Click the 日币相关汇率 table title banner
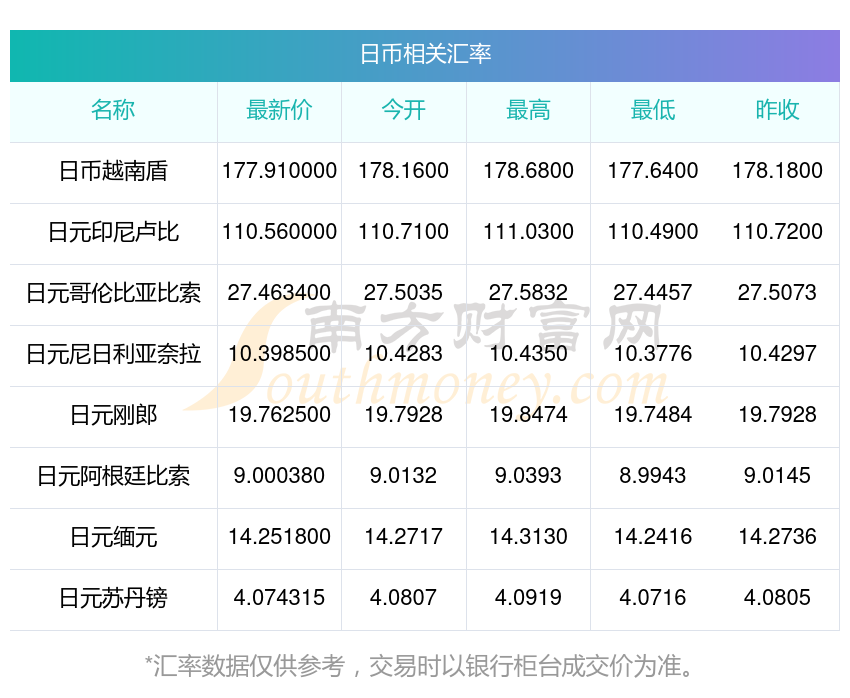The image size is (850, 698). pos(425,56)
